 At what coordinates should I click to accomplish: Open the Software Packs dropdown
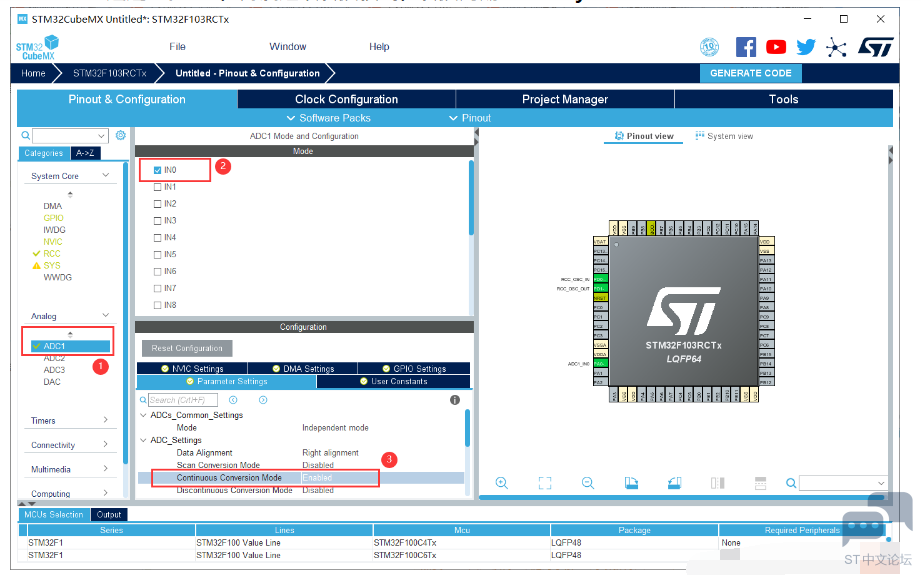328,118
